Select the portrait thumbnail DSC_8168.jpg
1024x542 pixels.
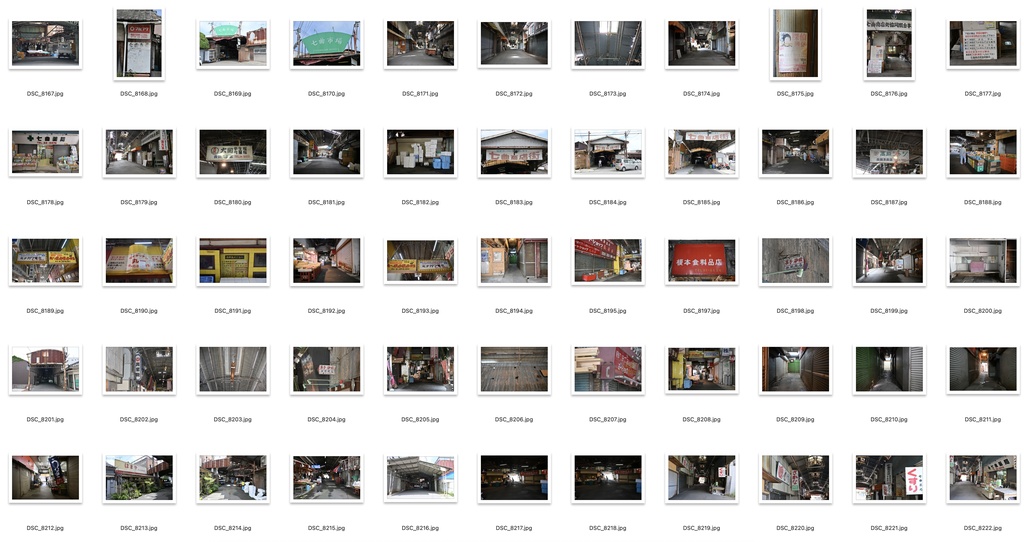(x=139, y=44)
